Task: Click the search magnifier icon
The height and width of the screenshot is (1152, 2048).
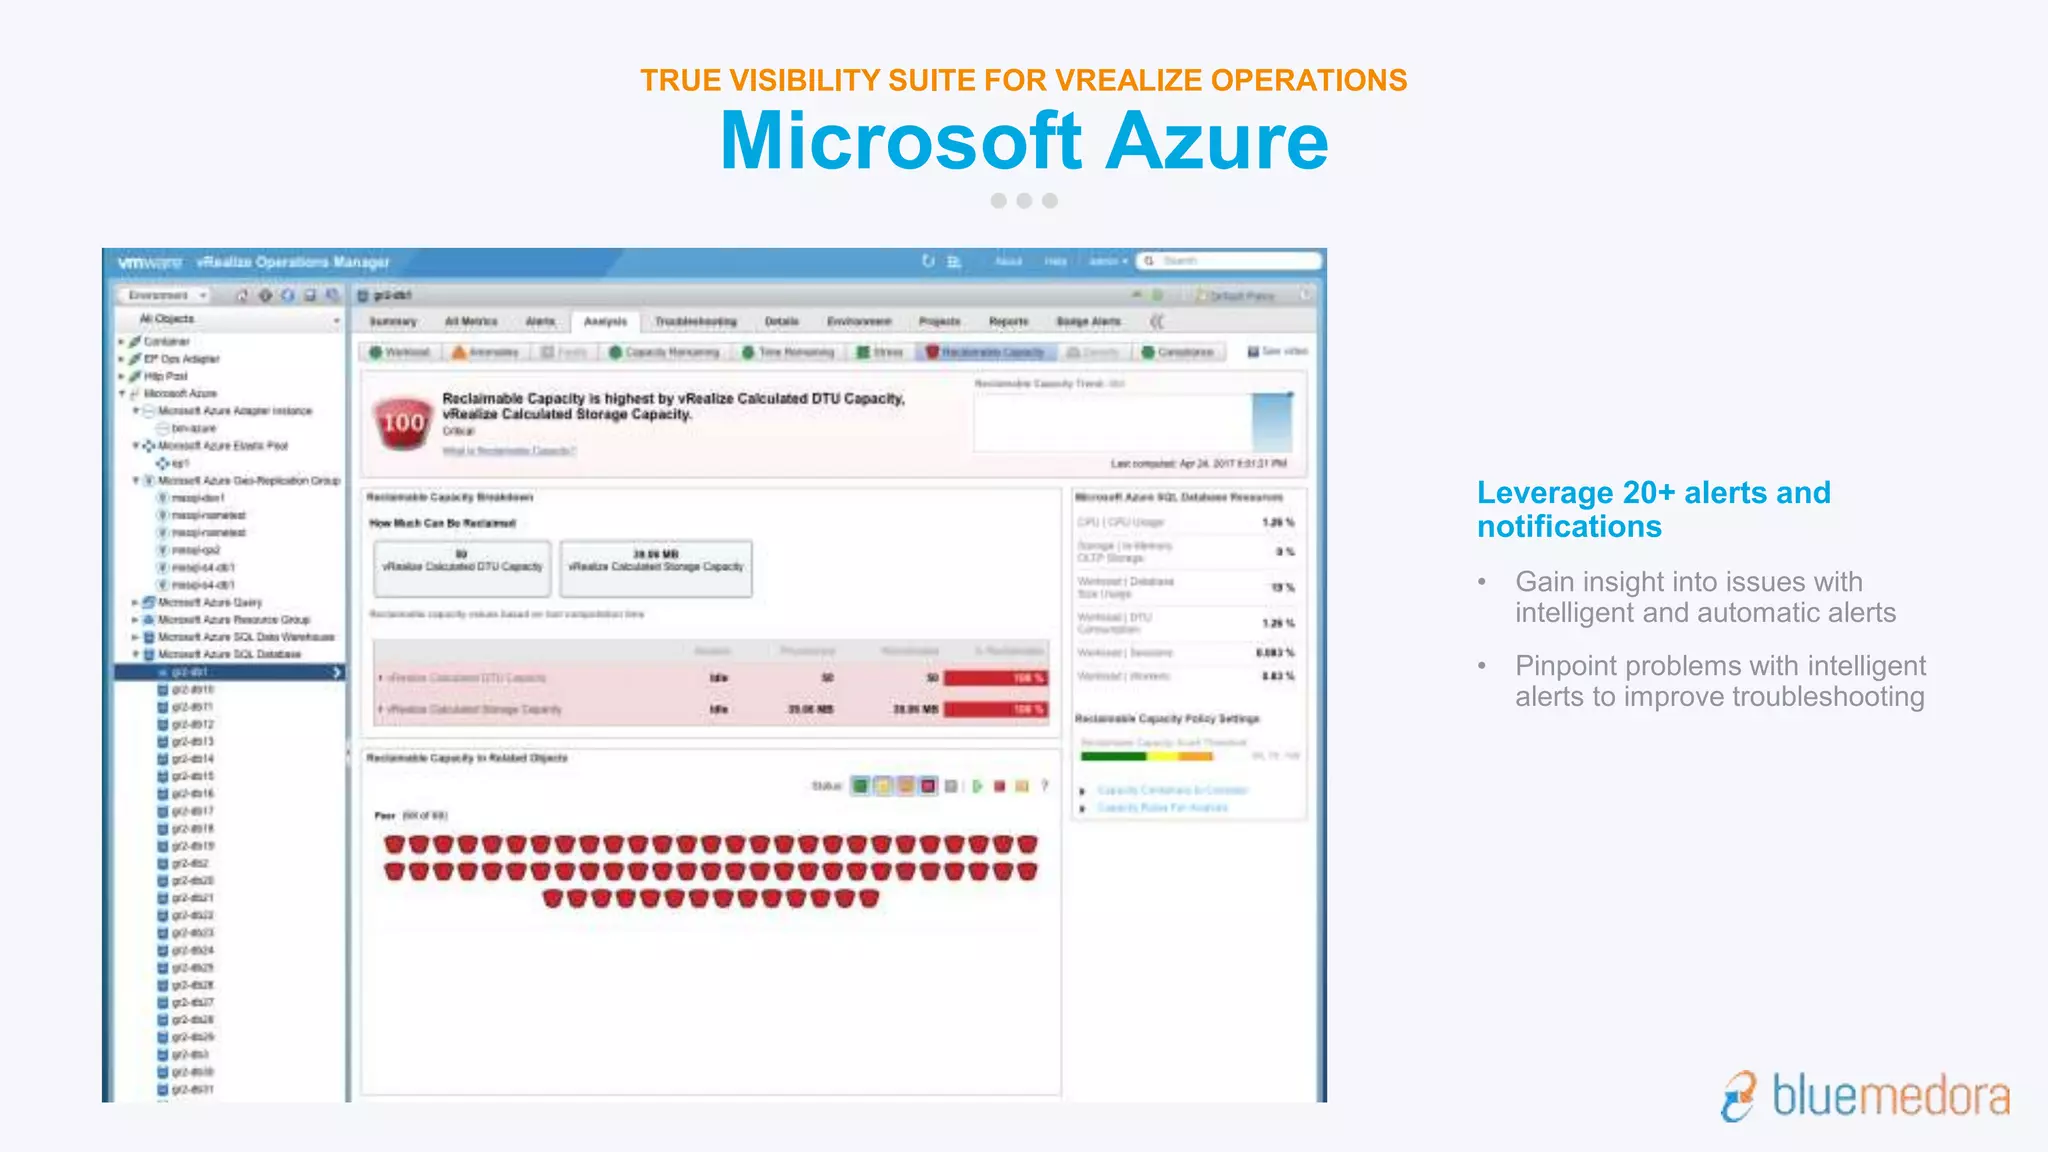Action: pos(1149,261)
